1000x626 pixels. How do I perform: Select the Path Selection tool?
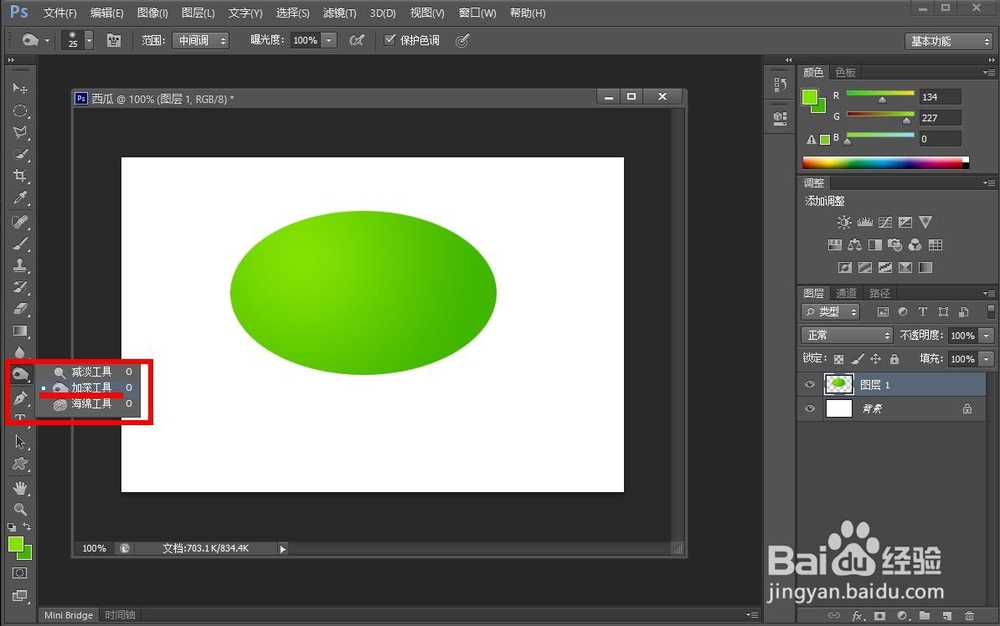click(20, 442)
